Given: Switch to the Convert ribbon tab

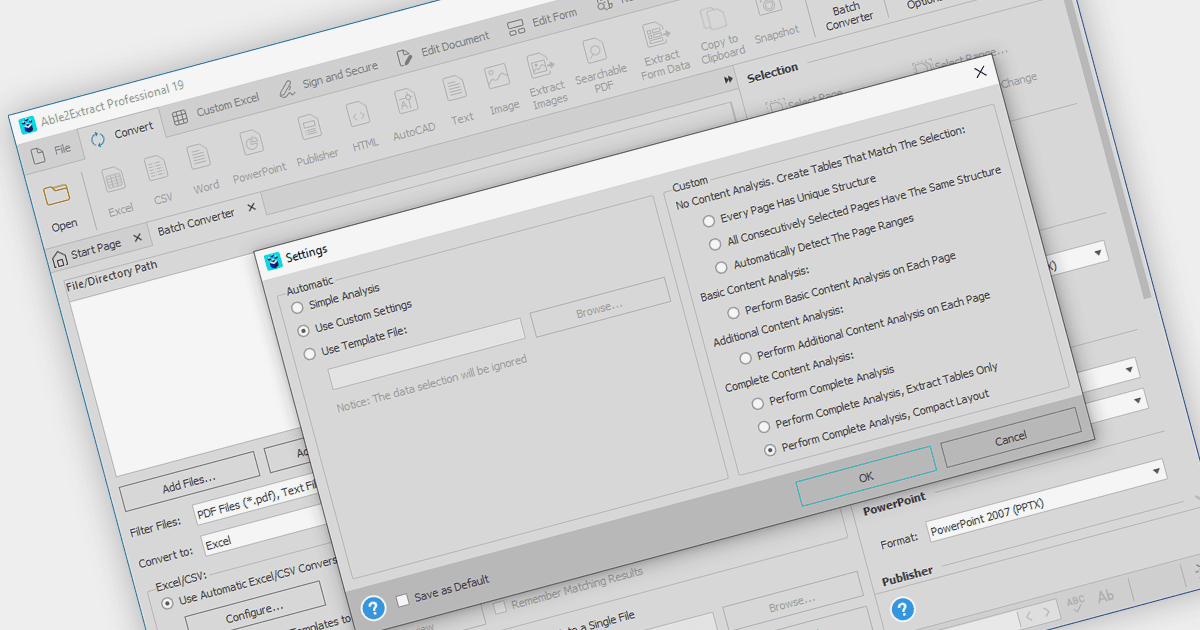Looking at the screenshot, I should [x=123, y=134].
